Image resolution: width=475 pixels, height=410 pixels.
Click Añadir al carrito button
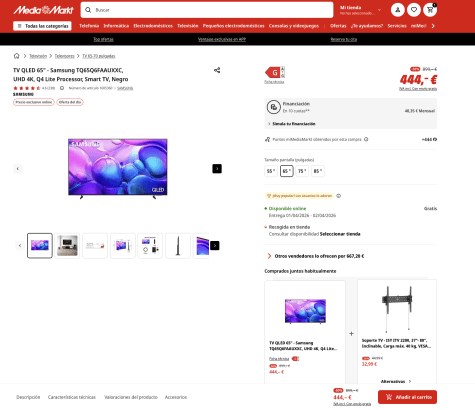(x=407, y=397)
